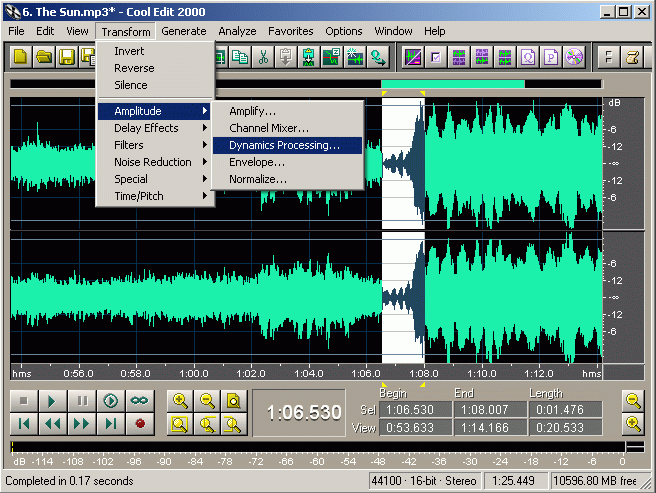Viewport: 656px width, 493px height.
Task: Click the Open file folder icon
Action: pyautogui.click(x=44, y=56)
